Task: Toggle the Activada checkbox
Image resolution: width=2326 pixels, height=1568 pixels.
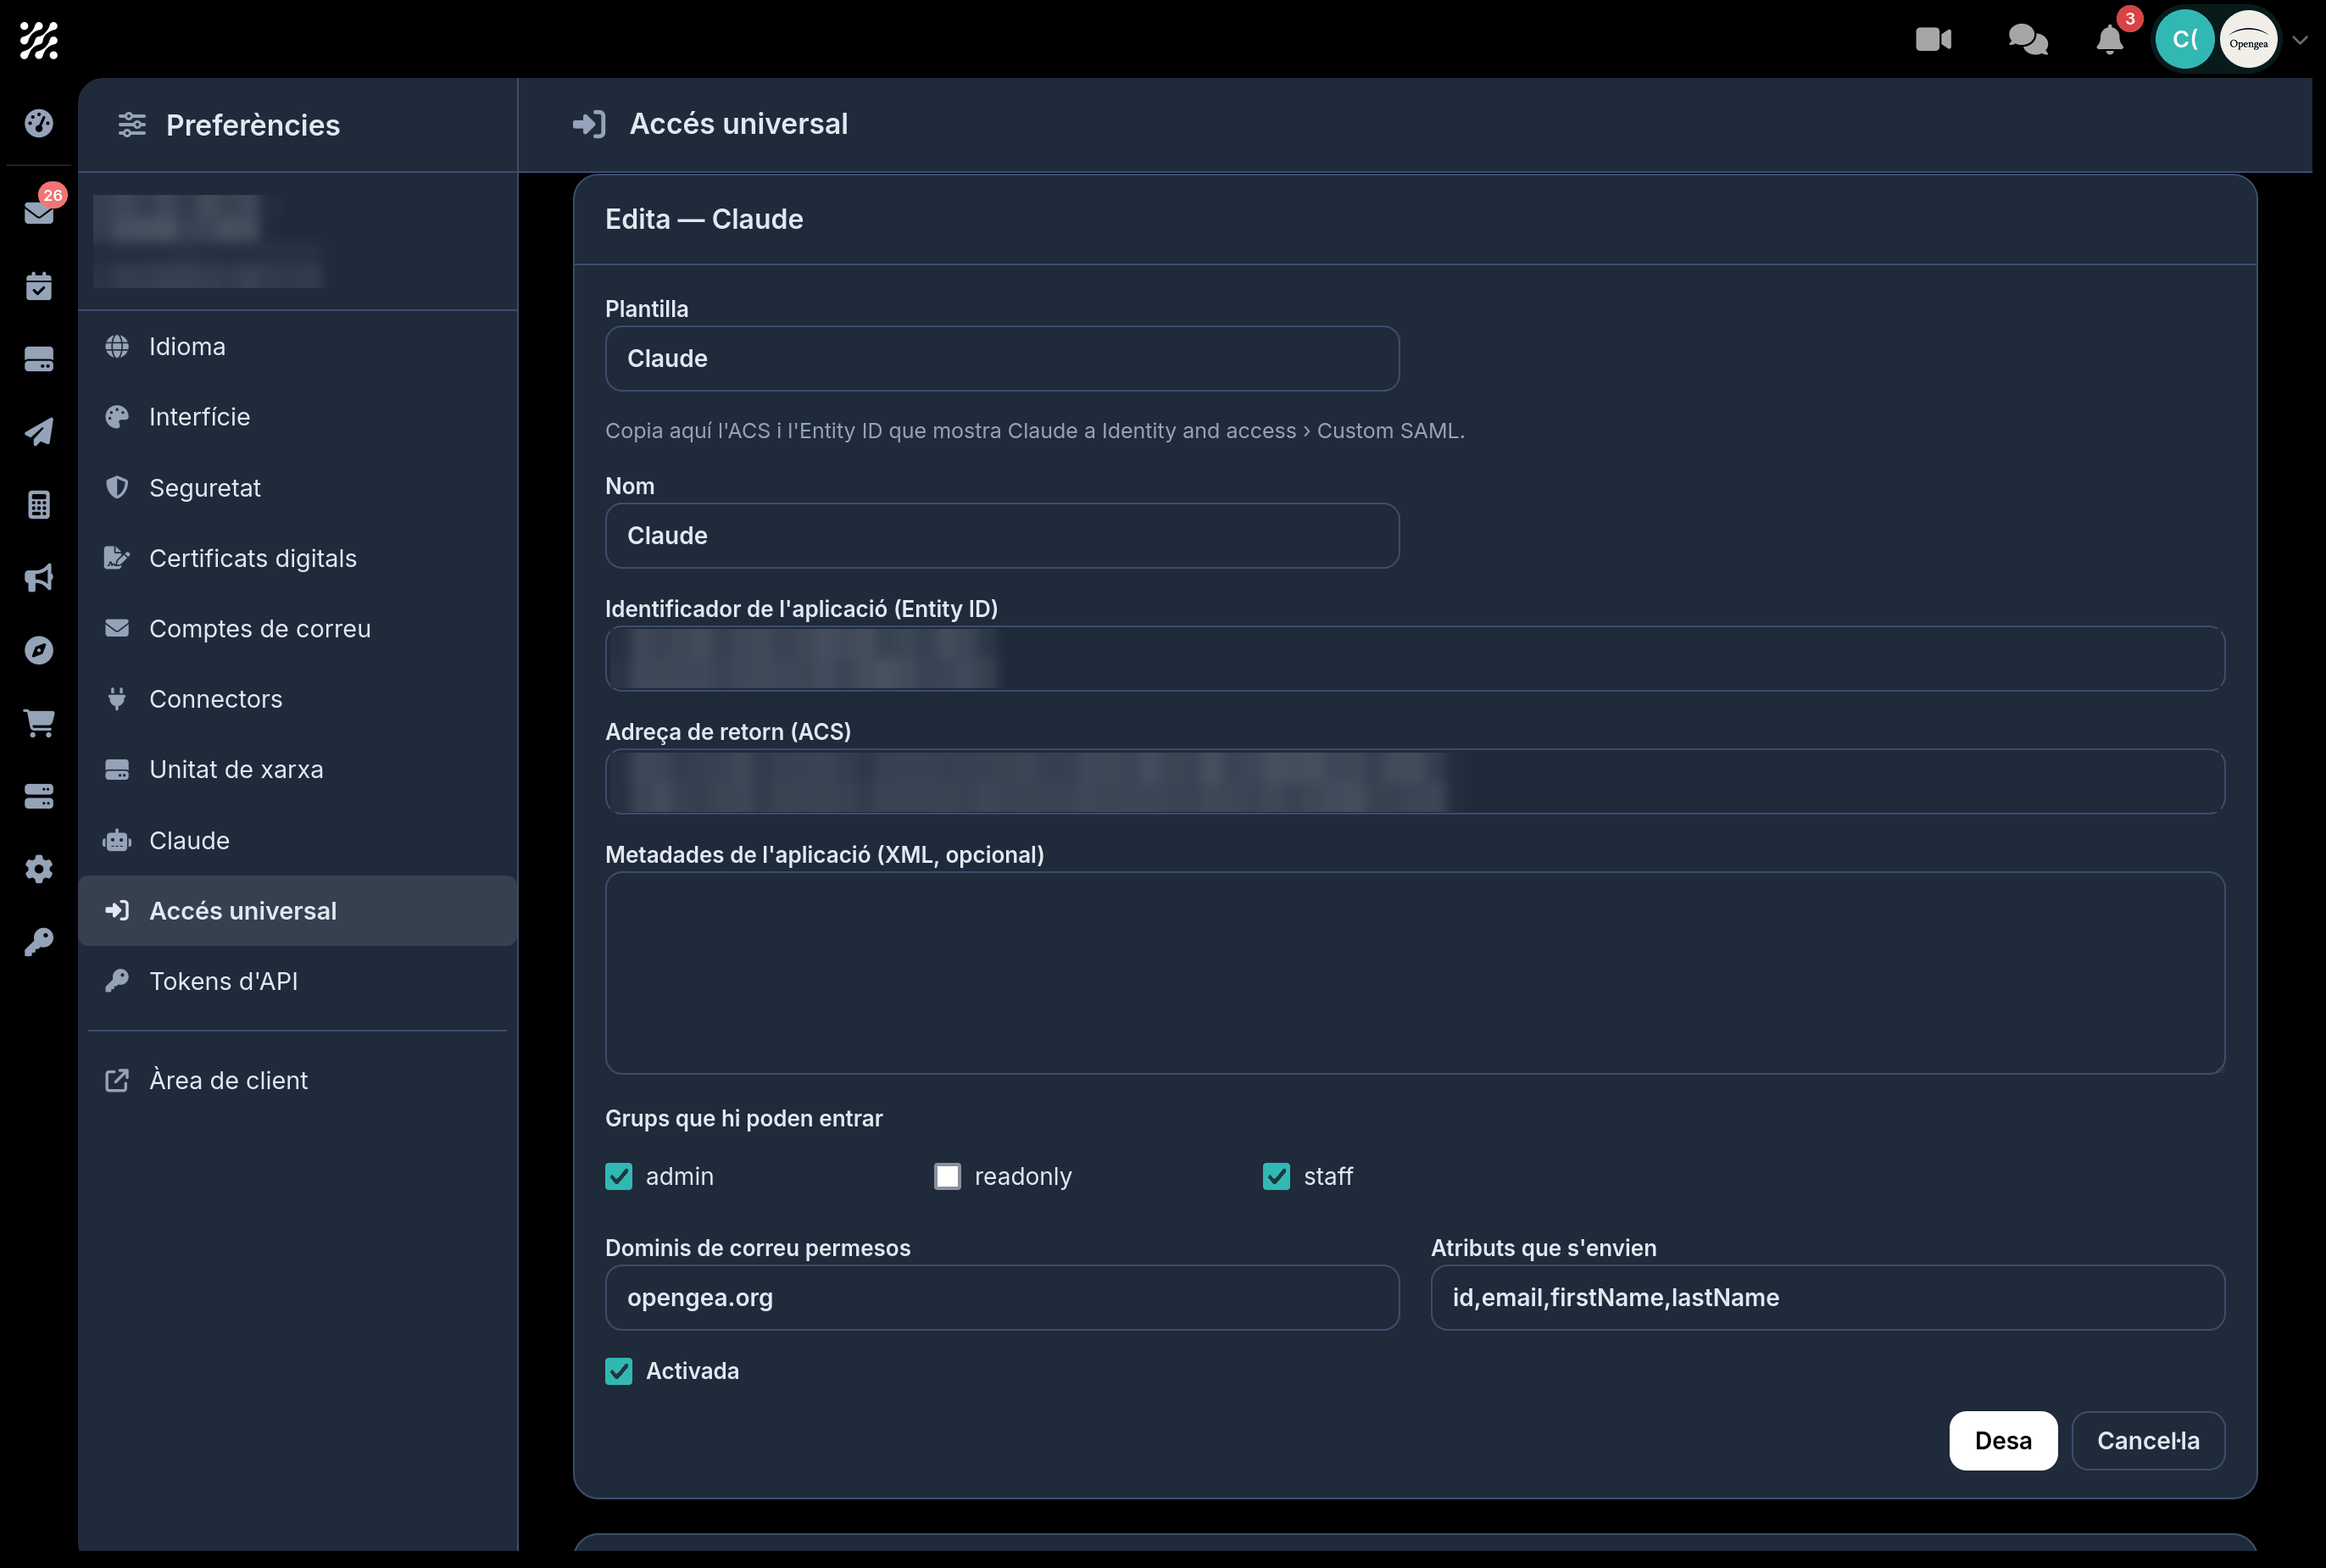Action: click(619, 1371)
